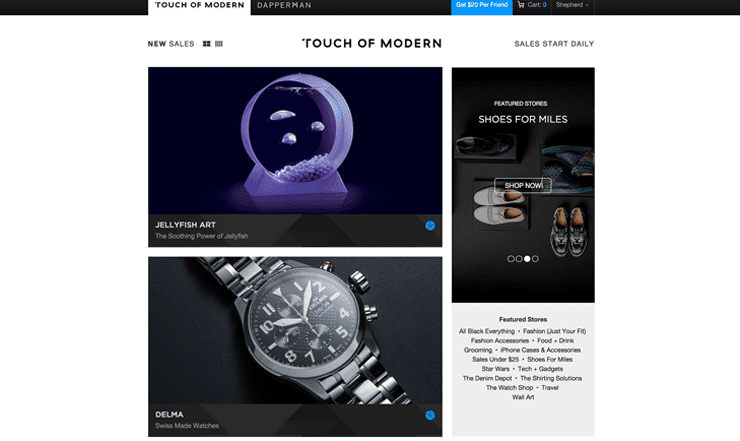Open the Shepherd account dropdown
740x441 pixels.
tap(572, 5)
